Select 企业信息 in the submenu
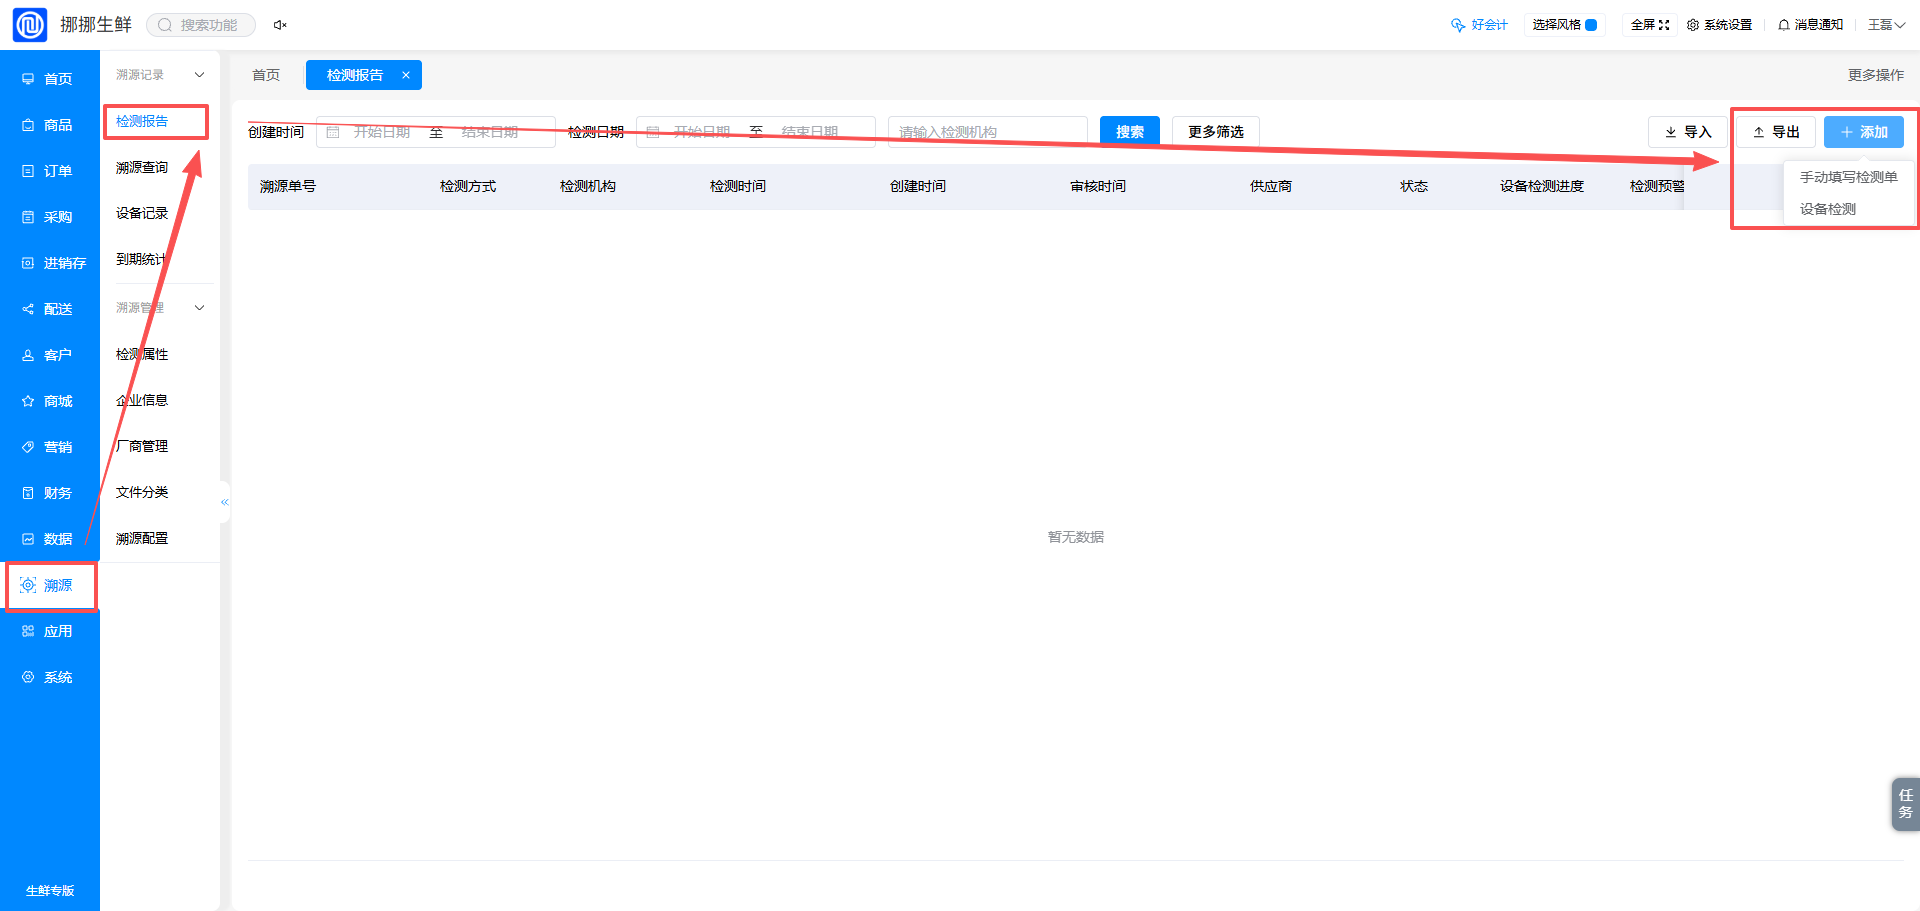The height and width of the screenshot is (911, 1920). (142, 400)
